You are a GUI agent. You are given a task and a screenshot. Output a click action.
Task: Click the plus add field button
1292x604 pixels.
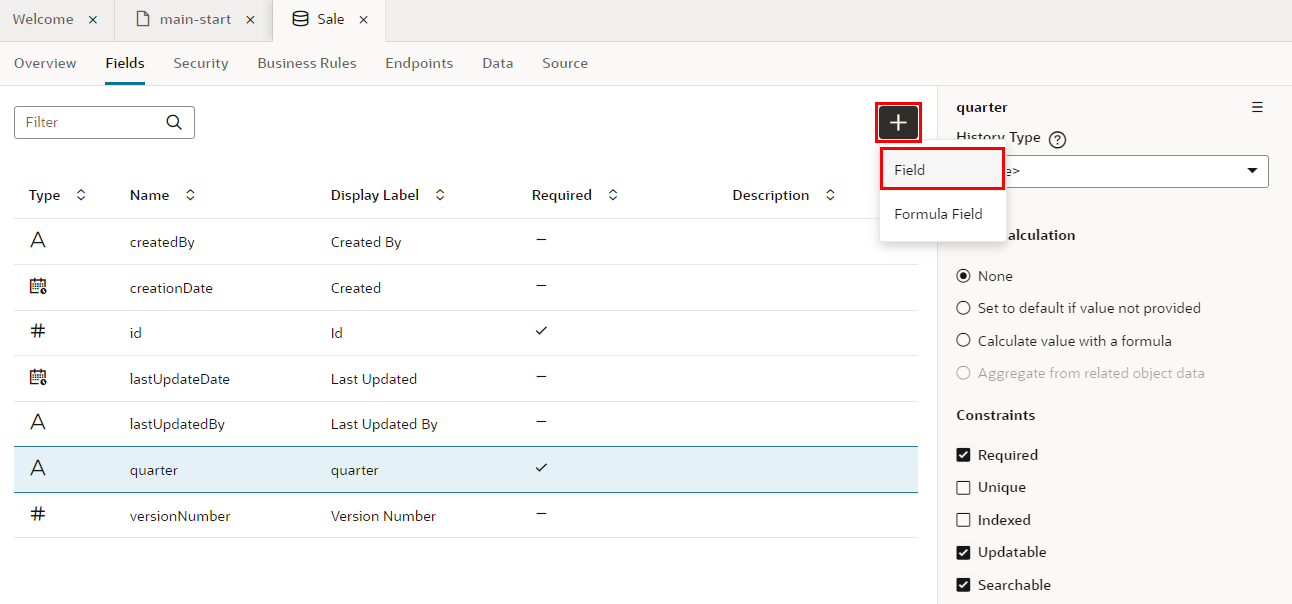tap(898, 122)
